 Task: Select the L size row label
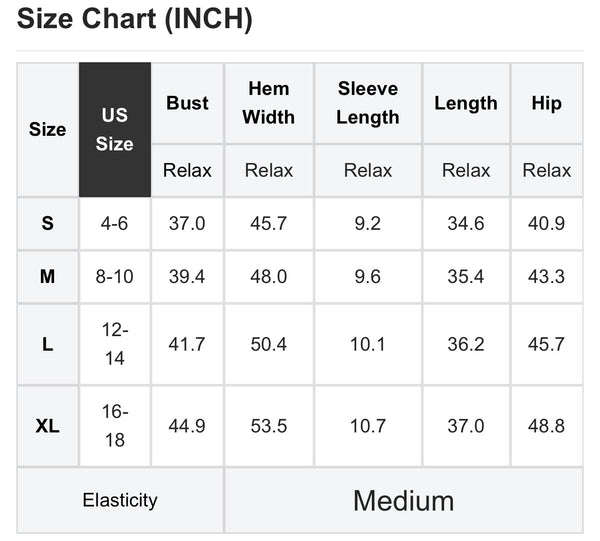pyautogui.click(x=48, y=344)
